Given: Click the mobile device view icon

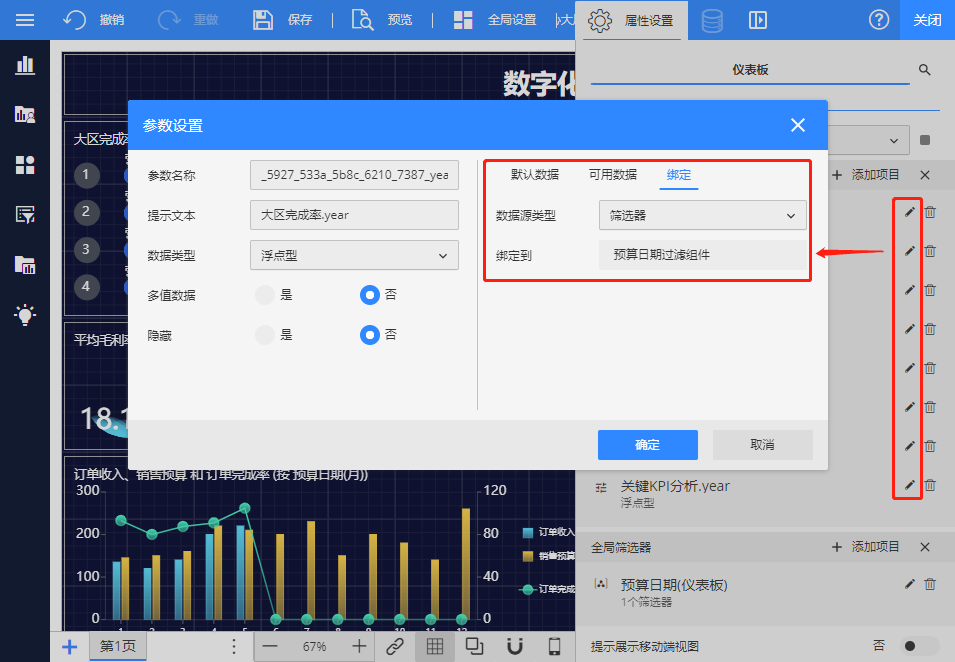Looking at the screenshot, I should (x=554, y=646).
